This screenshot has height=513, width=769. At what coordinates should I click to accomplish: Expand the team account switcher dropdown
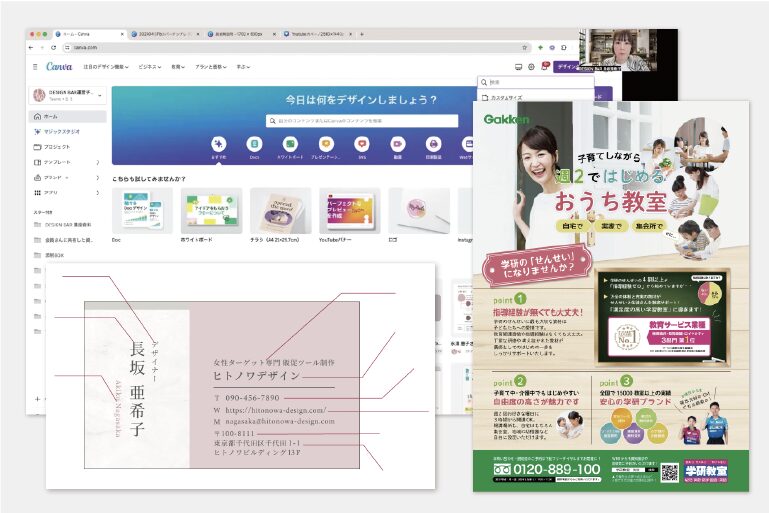coord(99,96)
